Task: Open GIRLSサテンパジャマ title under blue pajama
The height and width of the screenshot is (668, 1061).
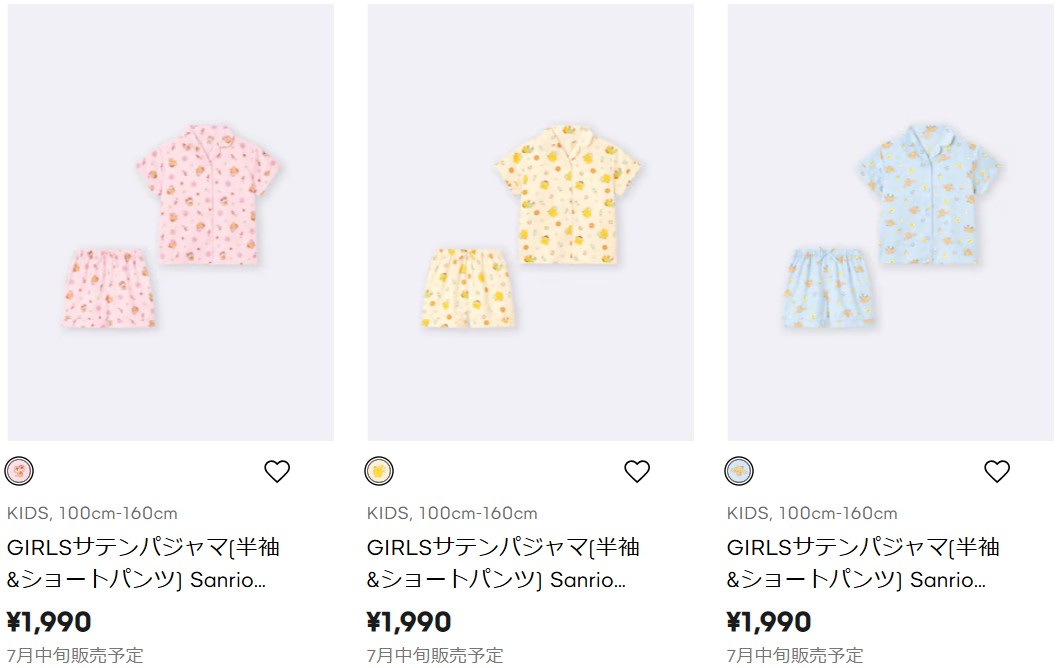Action: [x=863, y=563]
